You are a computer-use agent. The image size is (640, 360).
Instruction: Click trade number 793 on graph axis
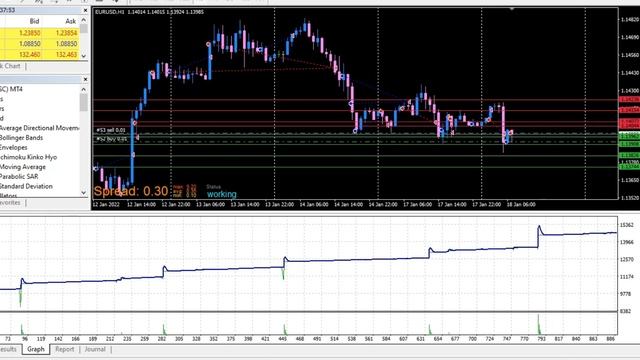pos(541,339)
